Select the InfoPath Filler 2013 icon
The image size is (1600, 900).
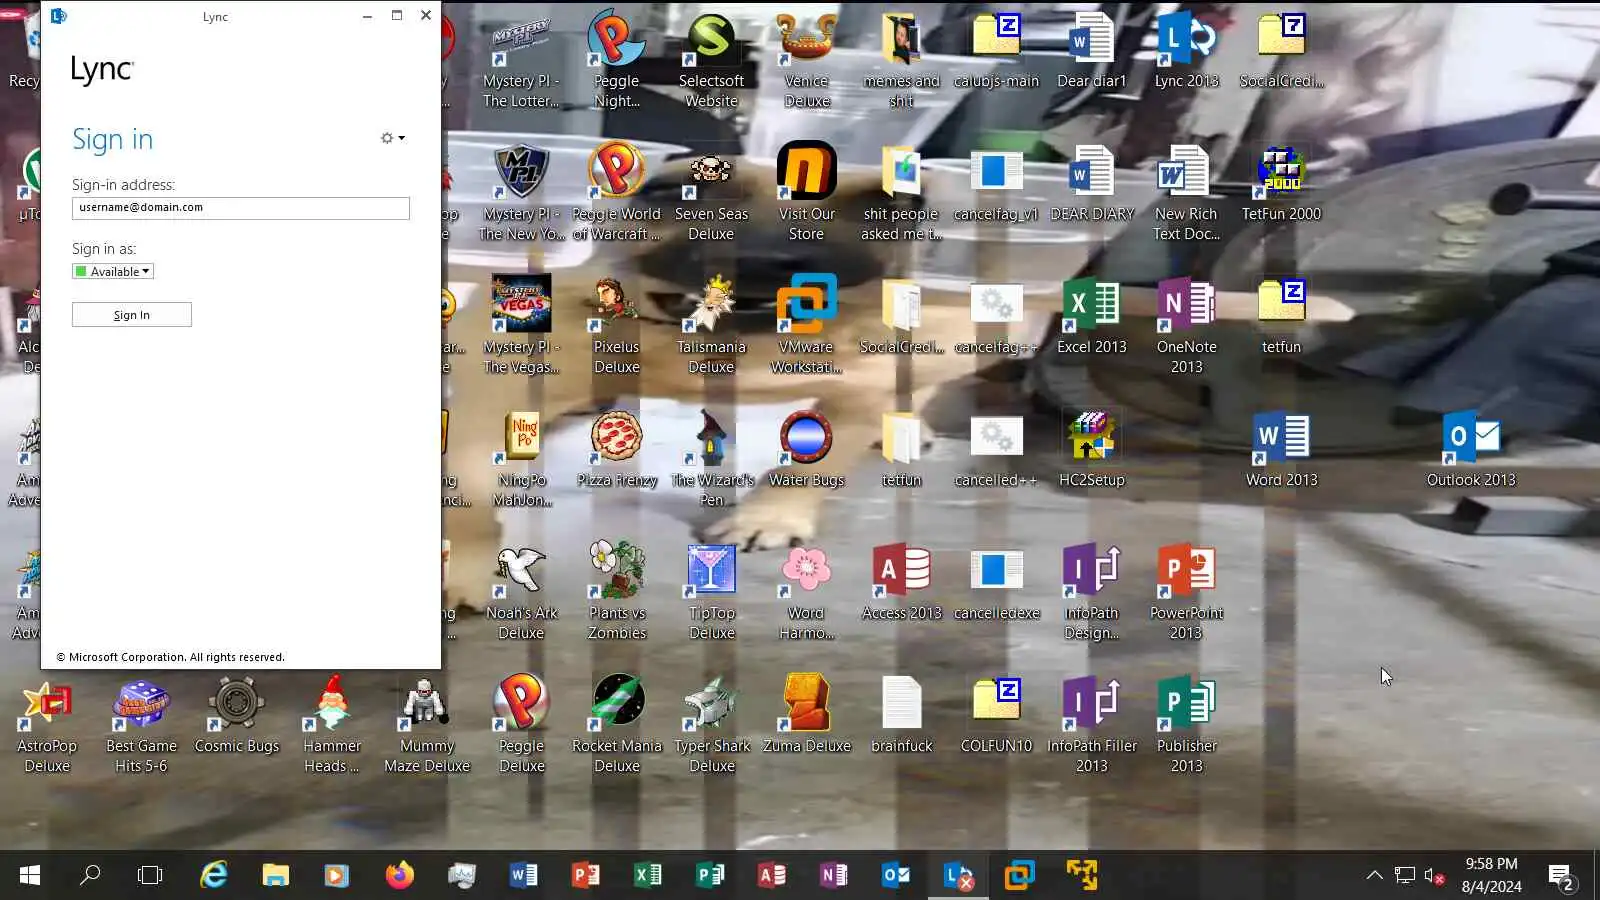pos(1092,725)
